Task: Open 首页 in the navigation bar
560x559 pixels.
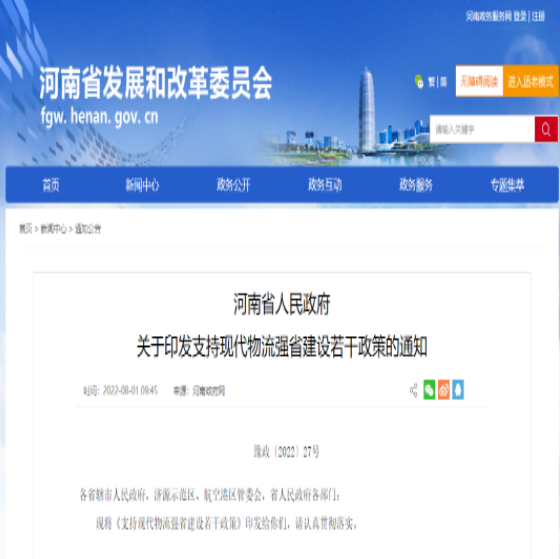Action: (51, 185)
